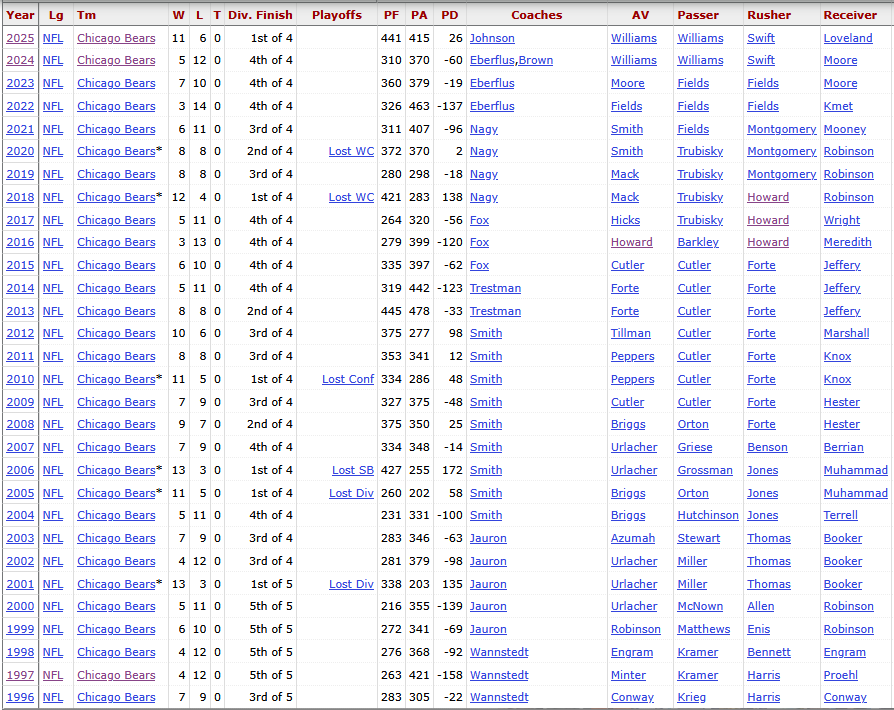Image resolution: width=894 pixels, height=710 pixels.
Task: Click Hutchinson passer link
Action: [708, 515]
